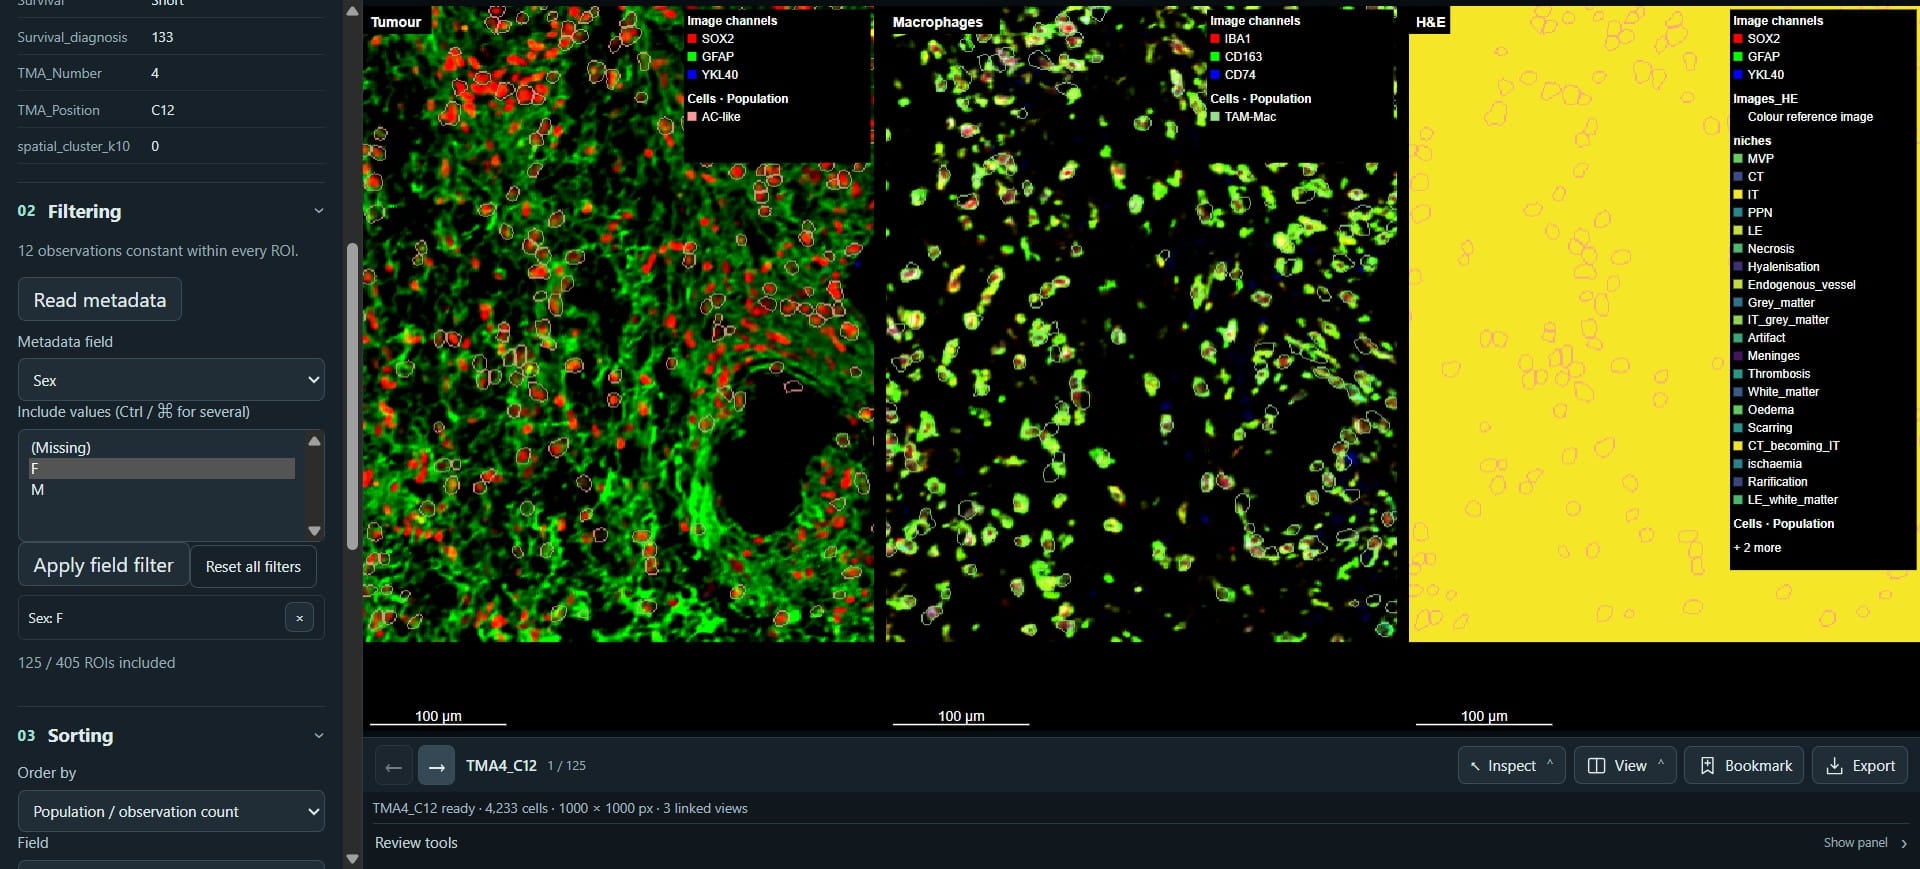This screenshot has width=1920, height=869.
Task: Click the Read metadata button
Action: click(100, 300)
